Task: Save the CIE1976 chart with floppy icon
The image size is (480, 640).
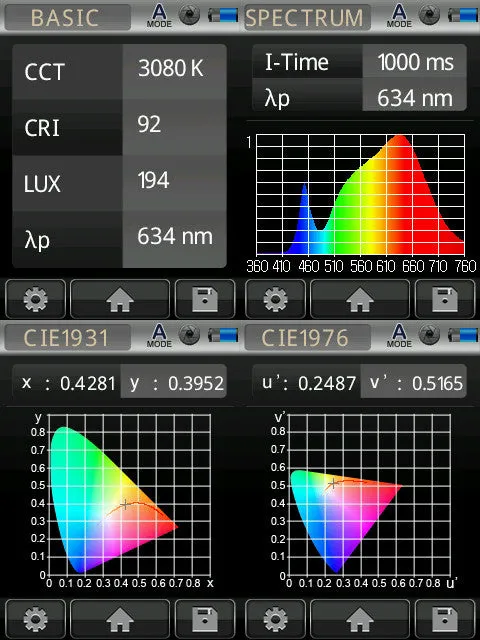Action: click(445, 619)
